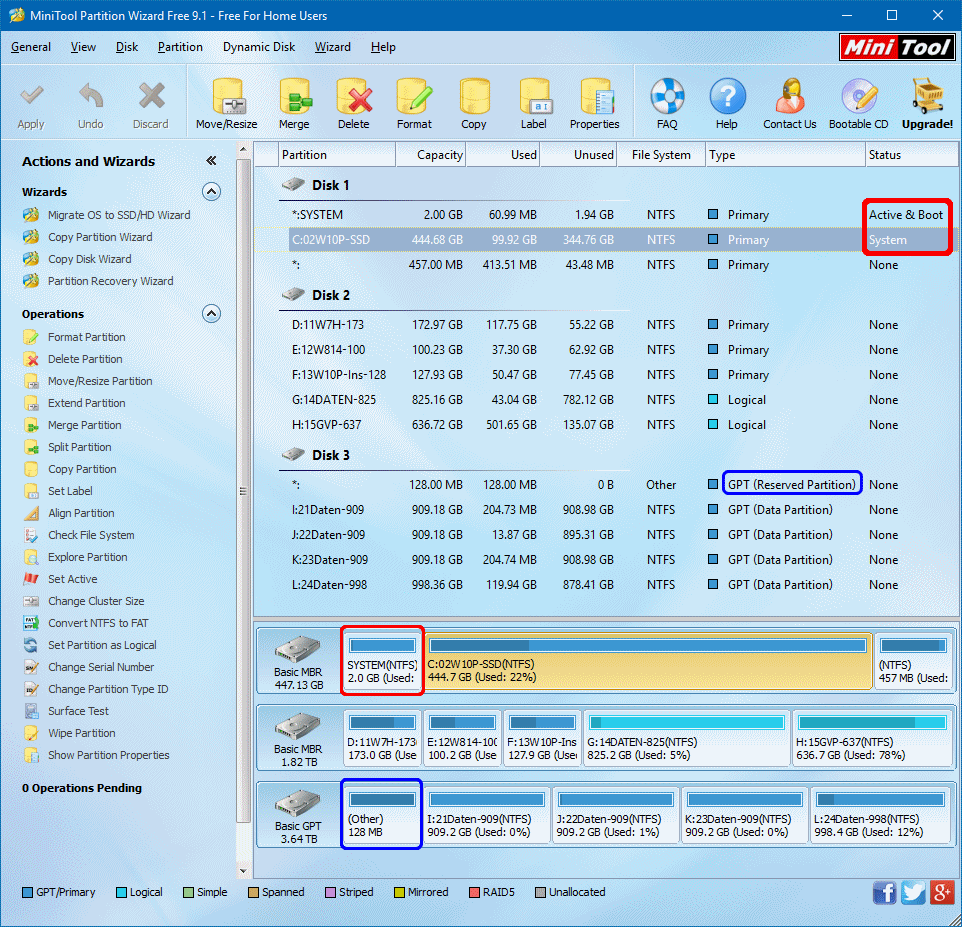Open the Bootable CD tool
962x927 pixels.
(858, 98)
